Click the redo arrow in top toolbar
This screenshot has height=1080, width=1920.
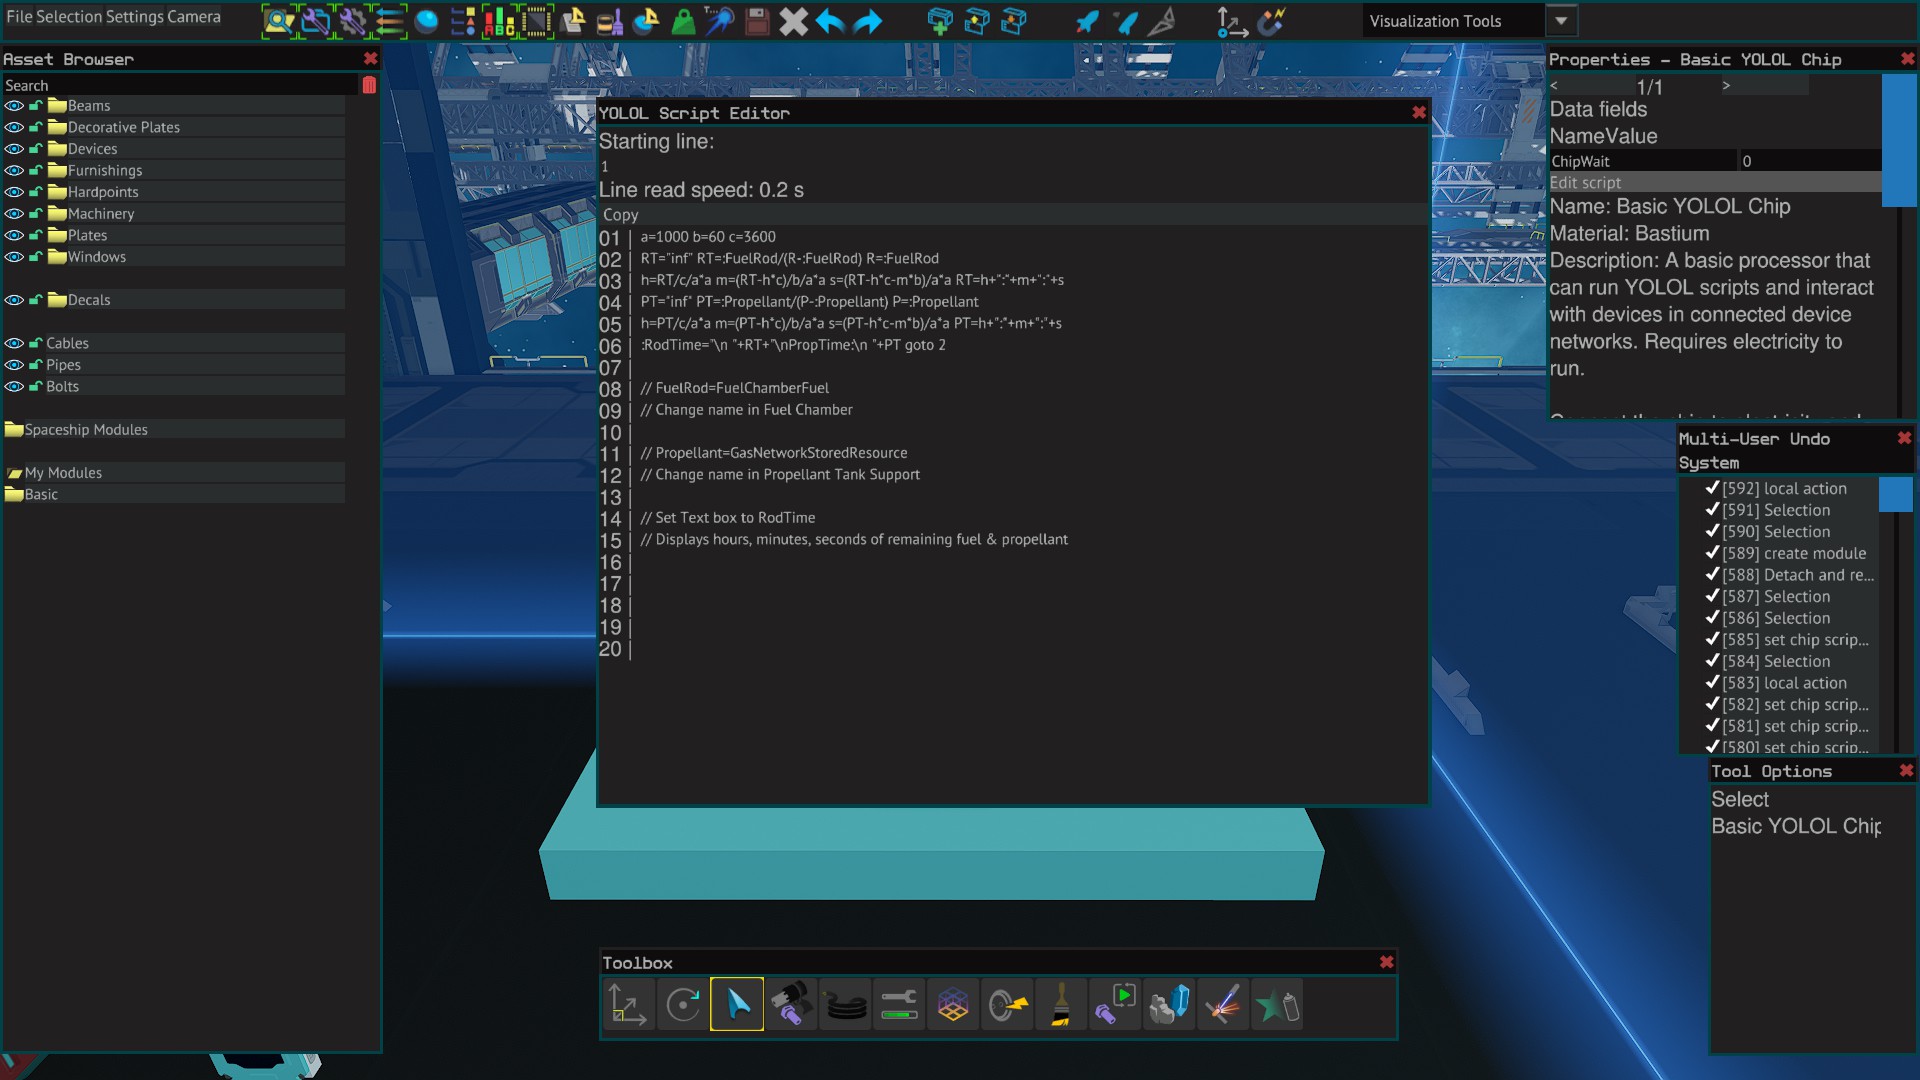click(x=868, y=21)
